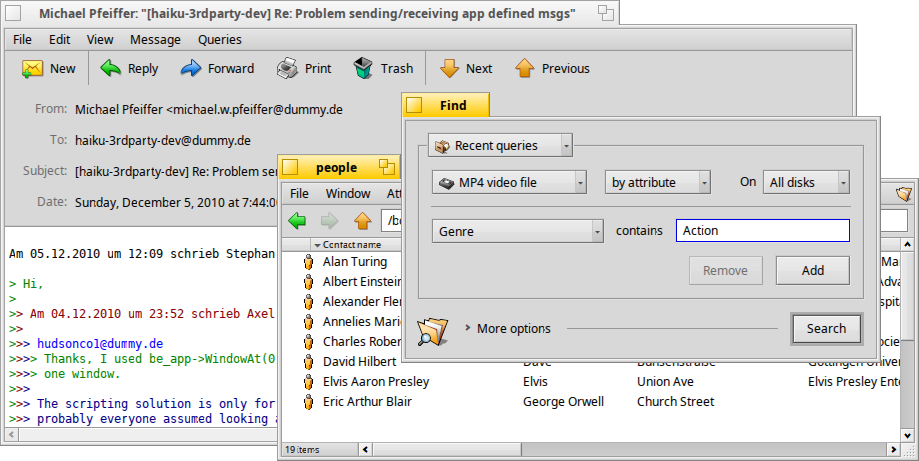The image size is (919, 461).
Task: Click Union Ave address cell
Action: (x=665, y=382)
